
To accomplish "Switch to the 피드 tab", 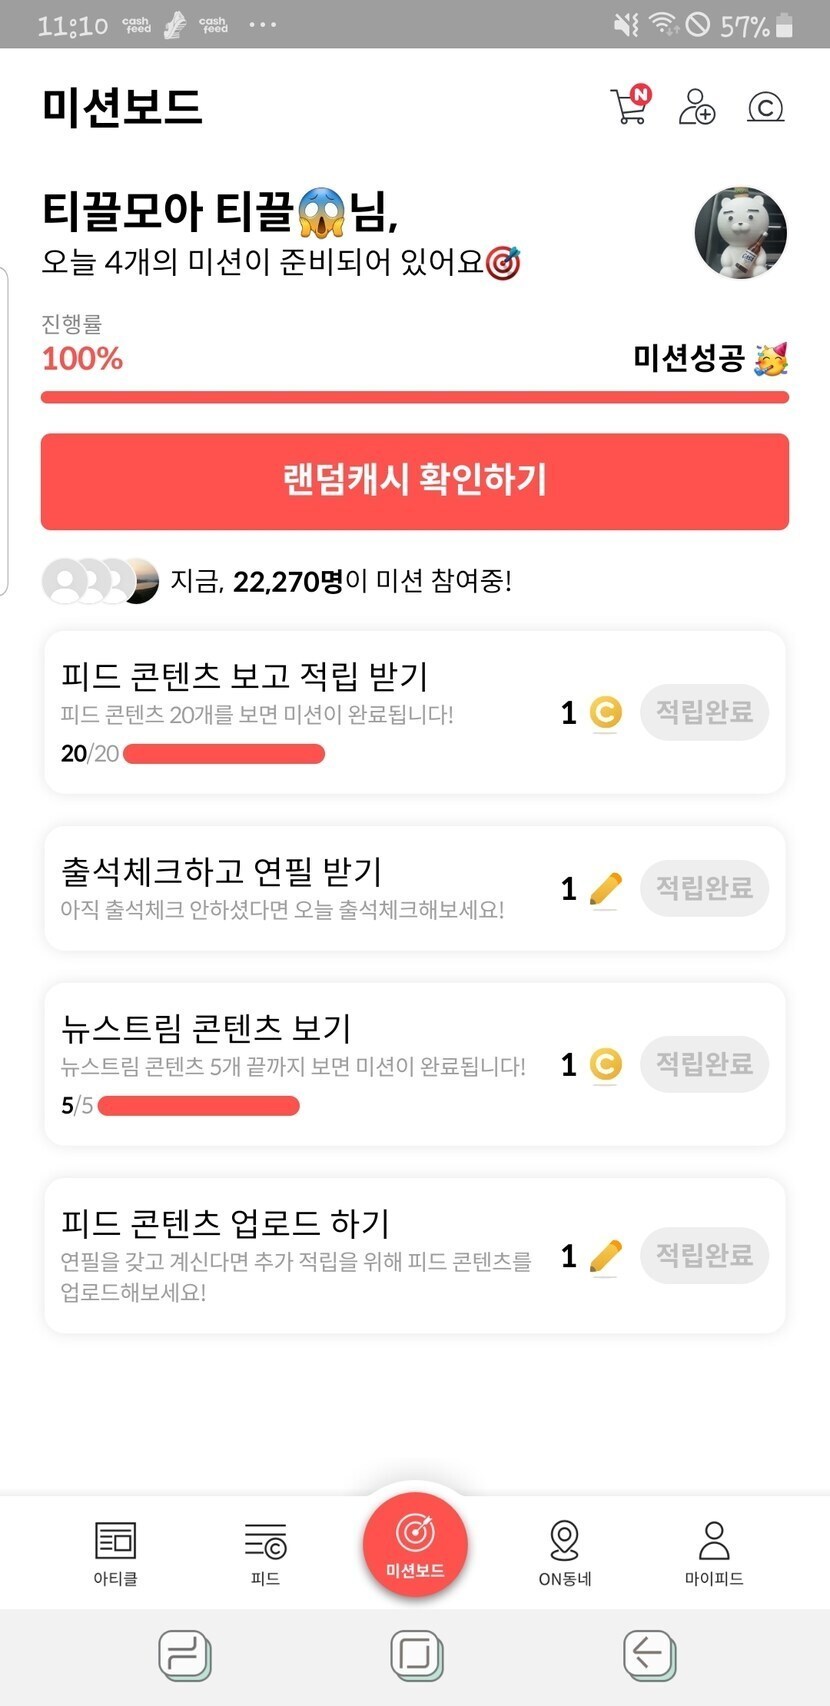I will tap(265, 1552).
